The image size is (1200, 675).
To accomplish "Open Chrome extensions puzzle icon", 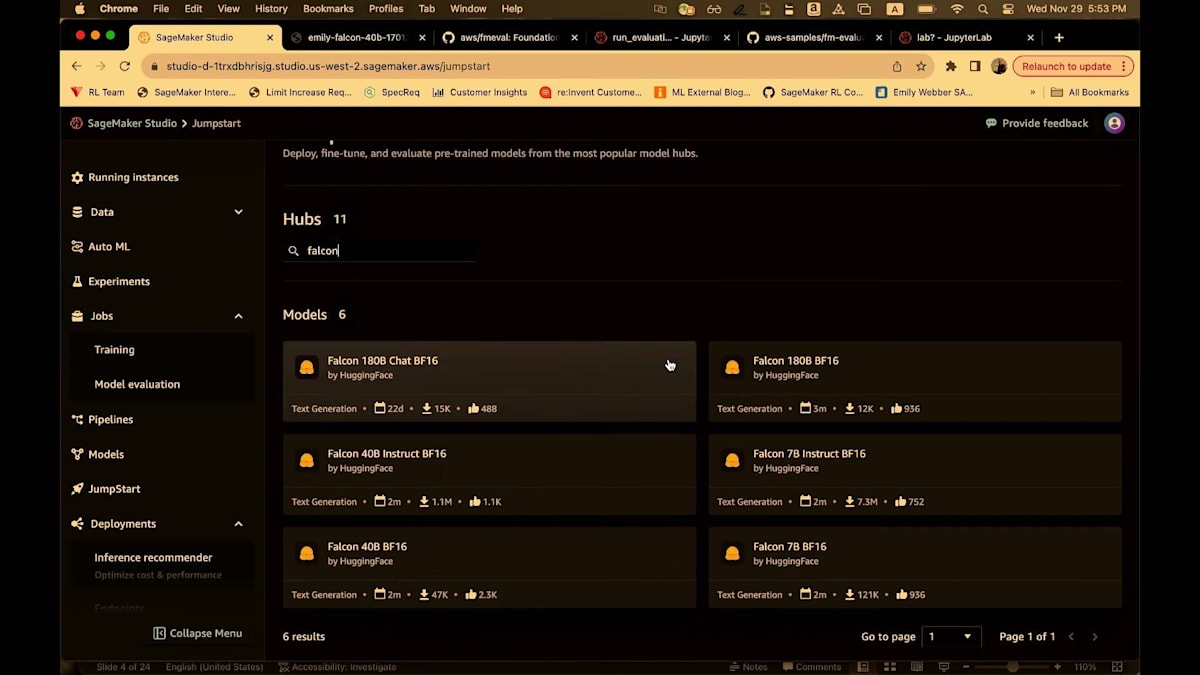I will click(951, 66).
